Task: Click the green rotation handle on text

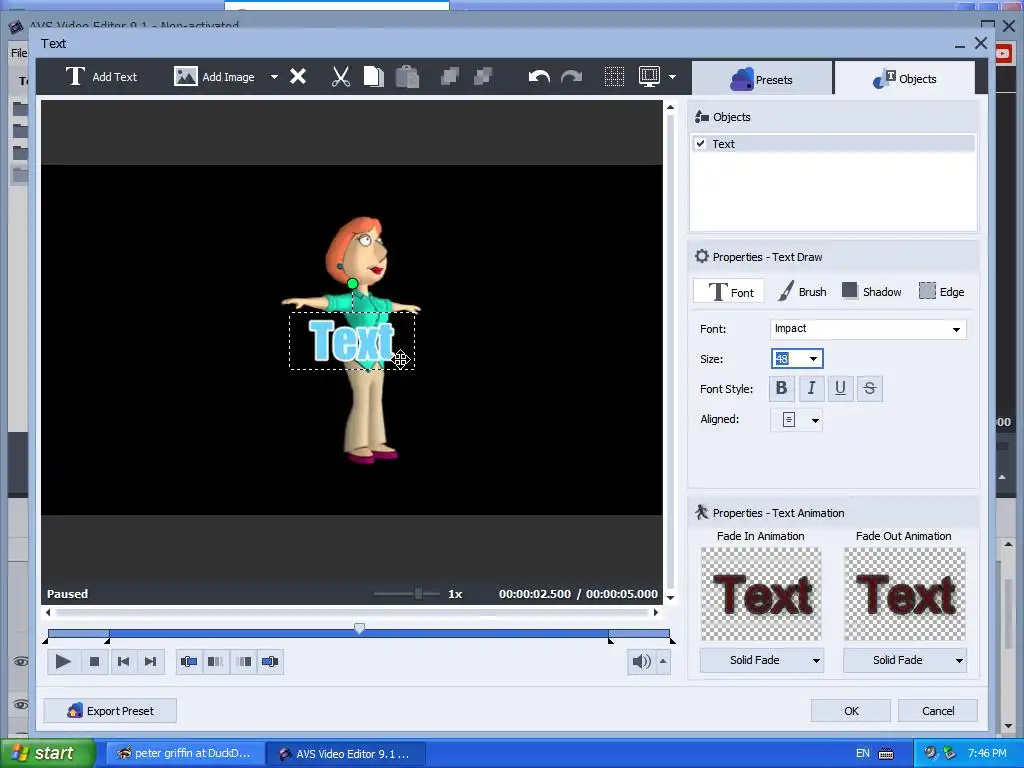Action: [352, 283]
